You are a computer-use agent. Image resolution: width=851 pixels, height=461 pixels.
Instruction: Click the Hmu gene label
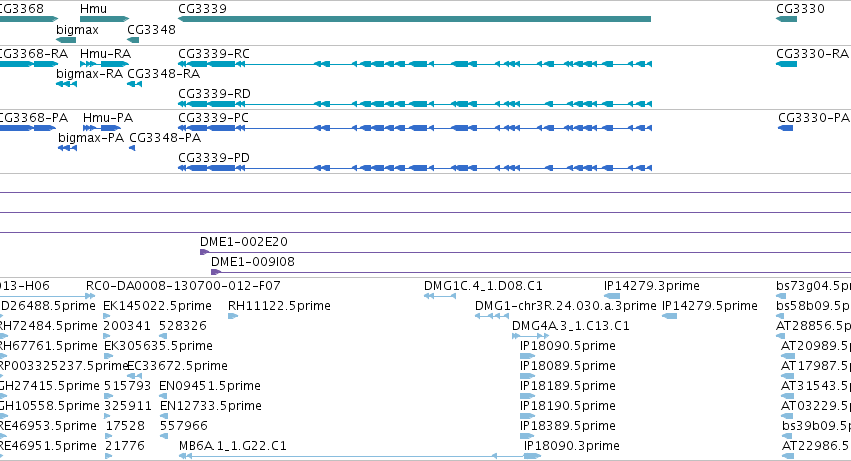click(x=93, y=9)
